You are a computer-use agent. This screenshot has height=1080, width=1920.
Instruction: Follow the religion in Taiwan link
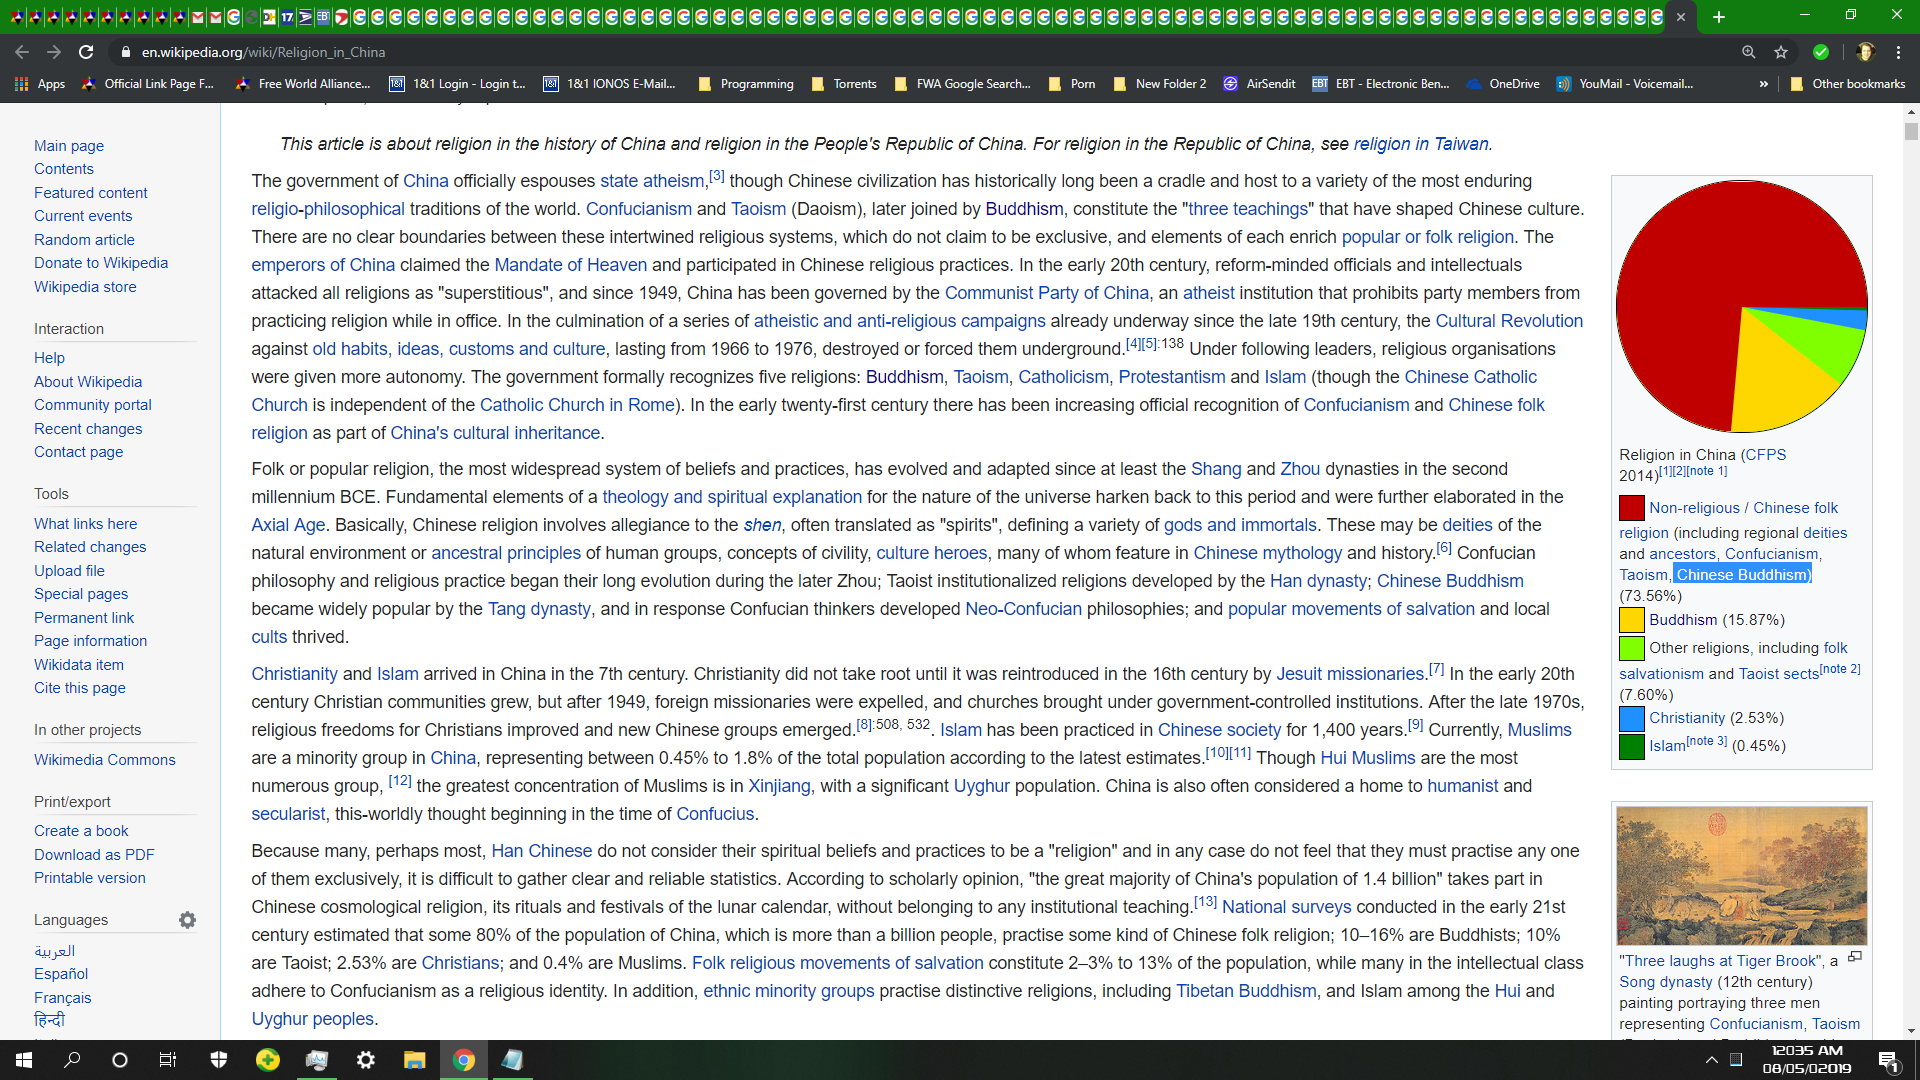coord(1420,144)
